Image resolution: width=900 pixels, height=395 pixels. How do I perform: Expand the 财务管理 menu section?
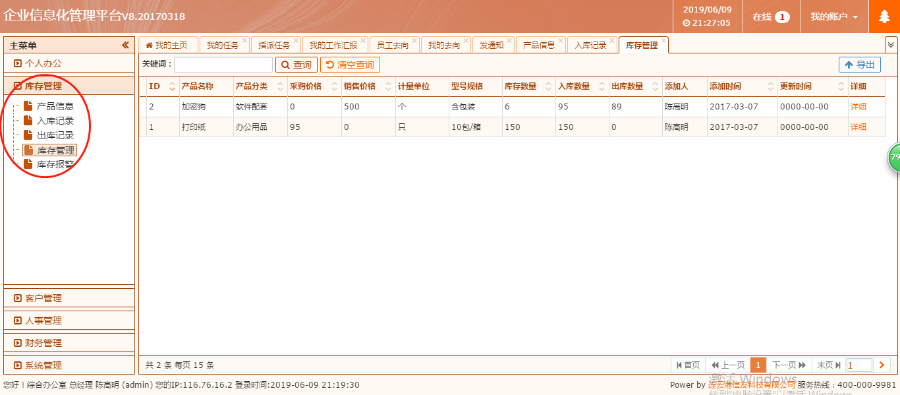coord(69,343)
